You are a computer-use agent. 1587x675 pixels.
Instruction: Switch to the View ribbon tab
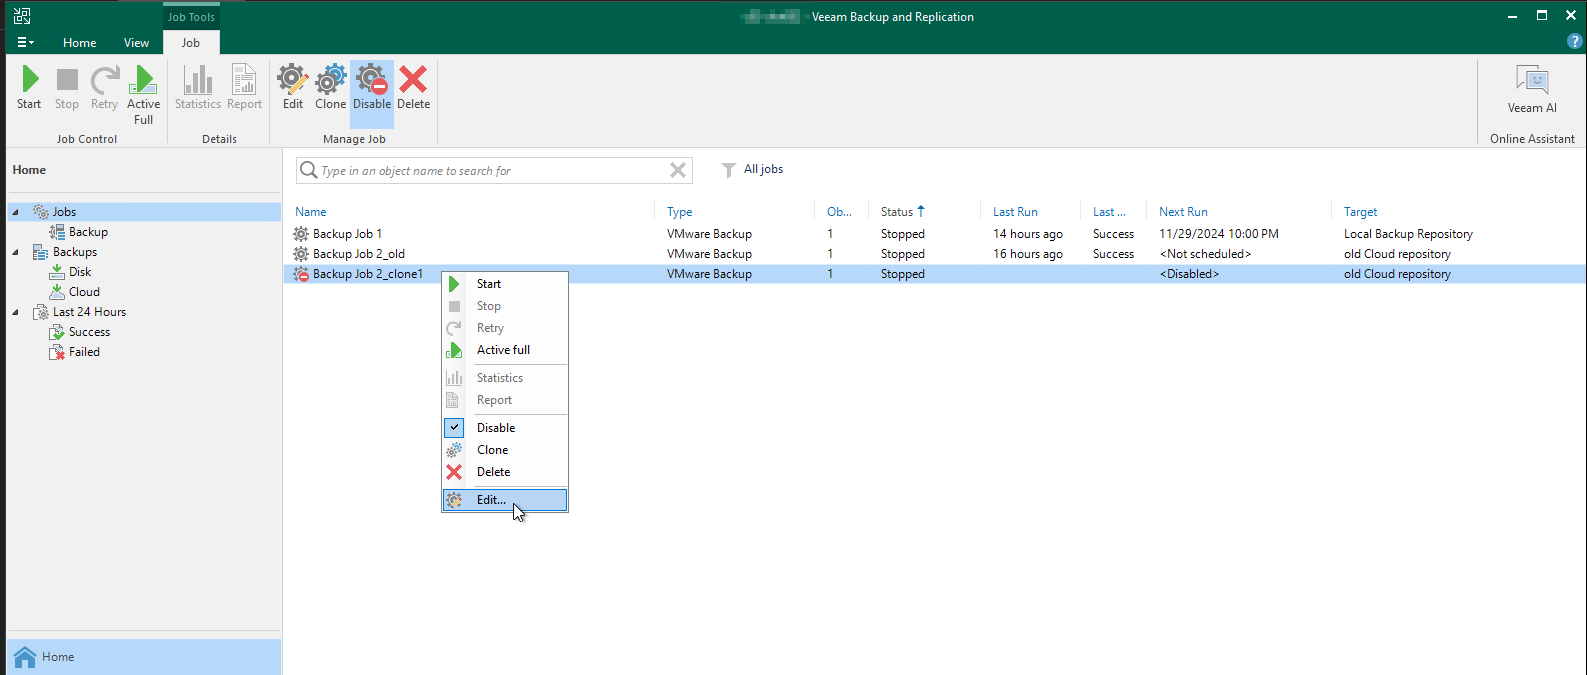137,43
